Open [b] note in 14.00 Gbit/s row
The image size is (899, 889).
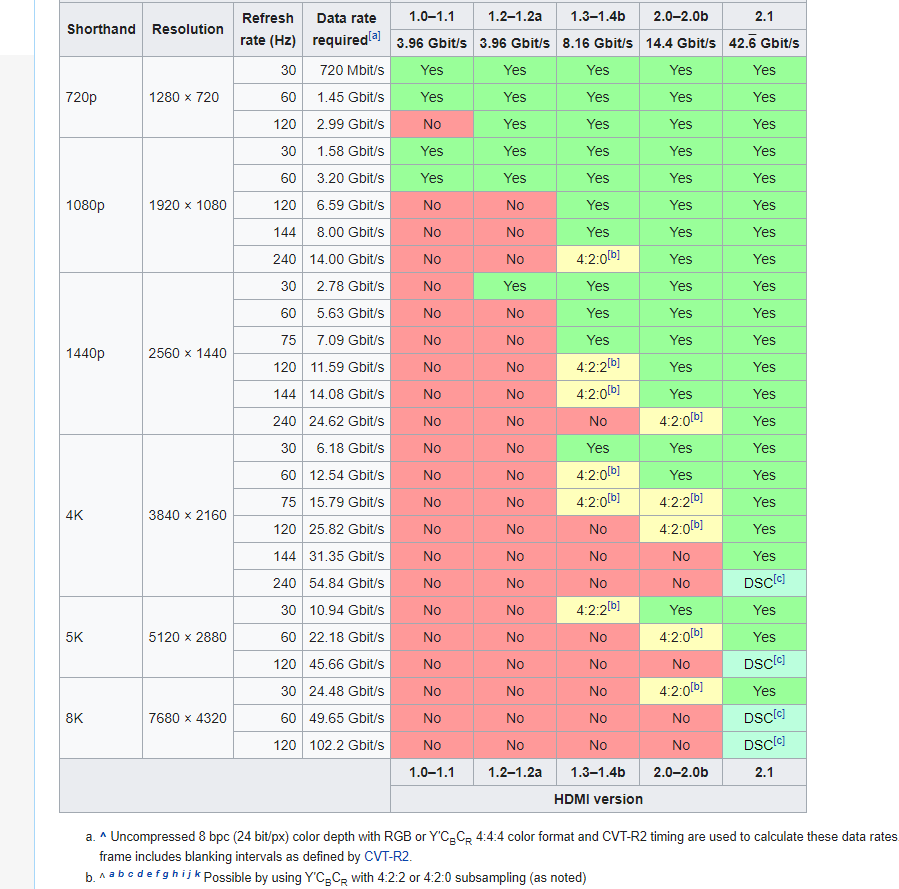pyautogui.click(x=613, y=254)
